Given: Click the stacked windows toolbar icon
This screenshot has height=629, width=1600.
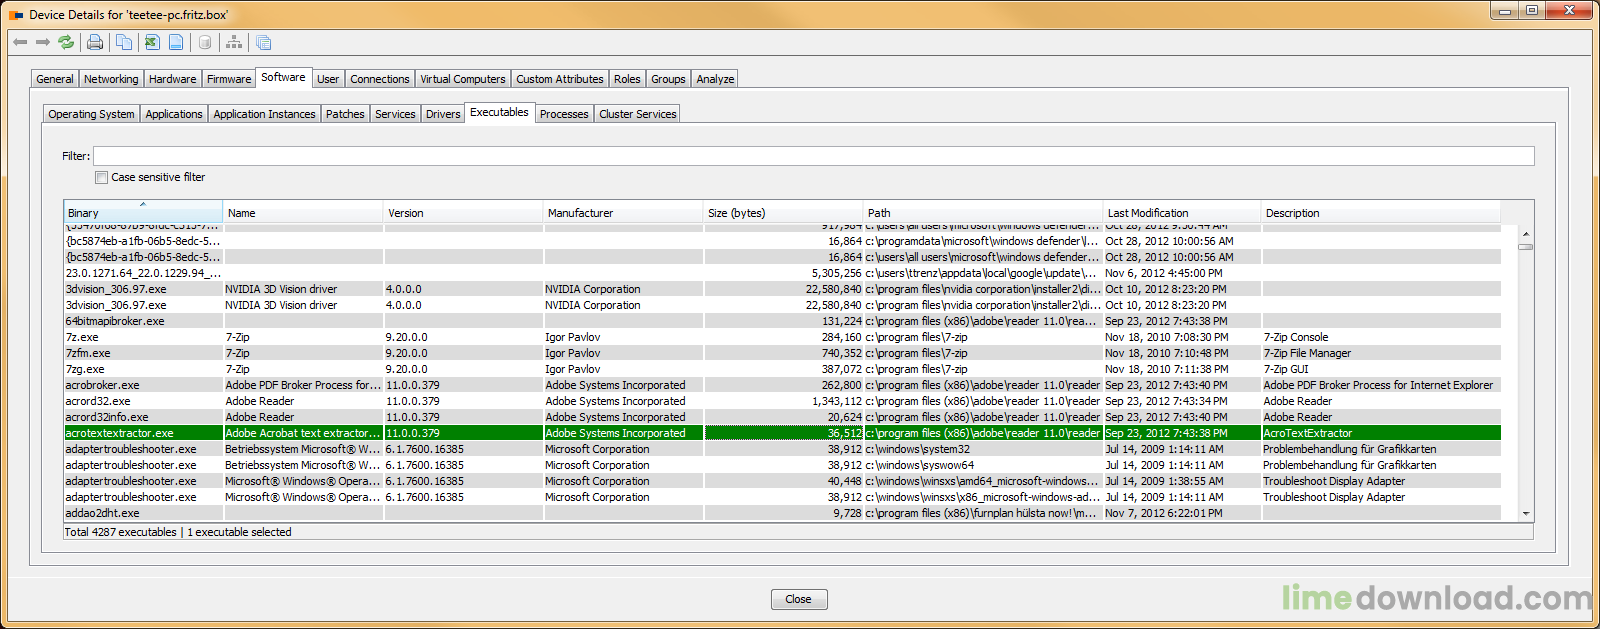Looking at the screenshot, I should click(x=263, y=42).
